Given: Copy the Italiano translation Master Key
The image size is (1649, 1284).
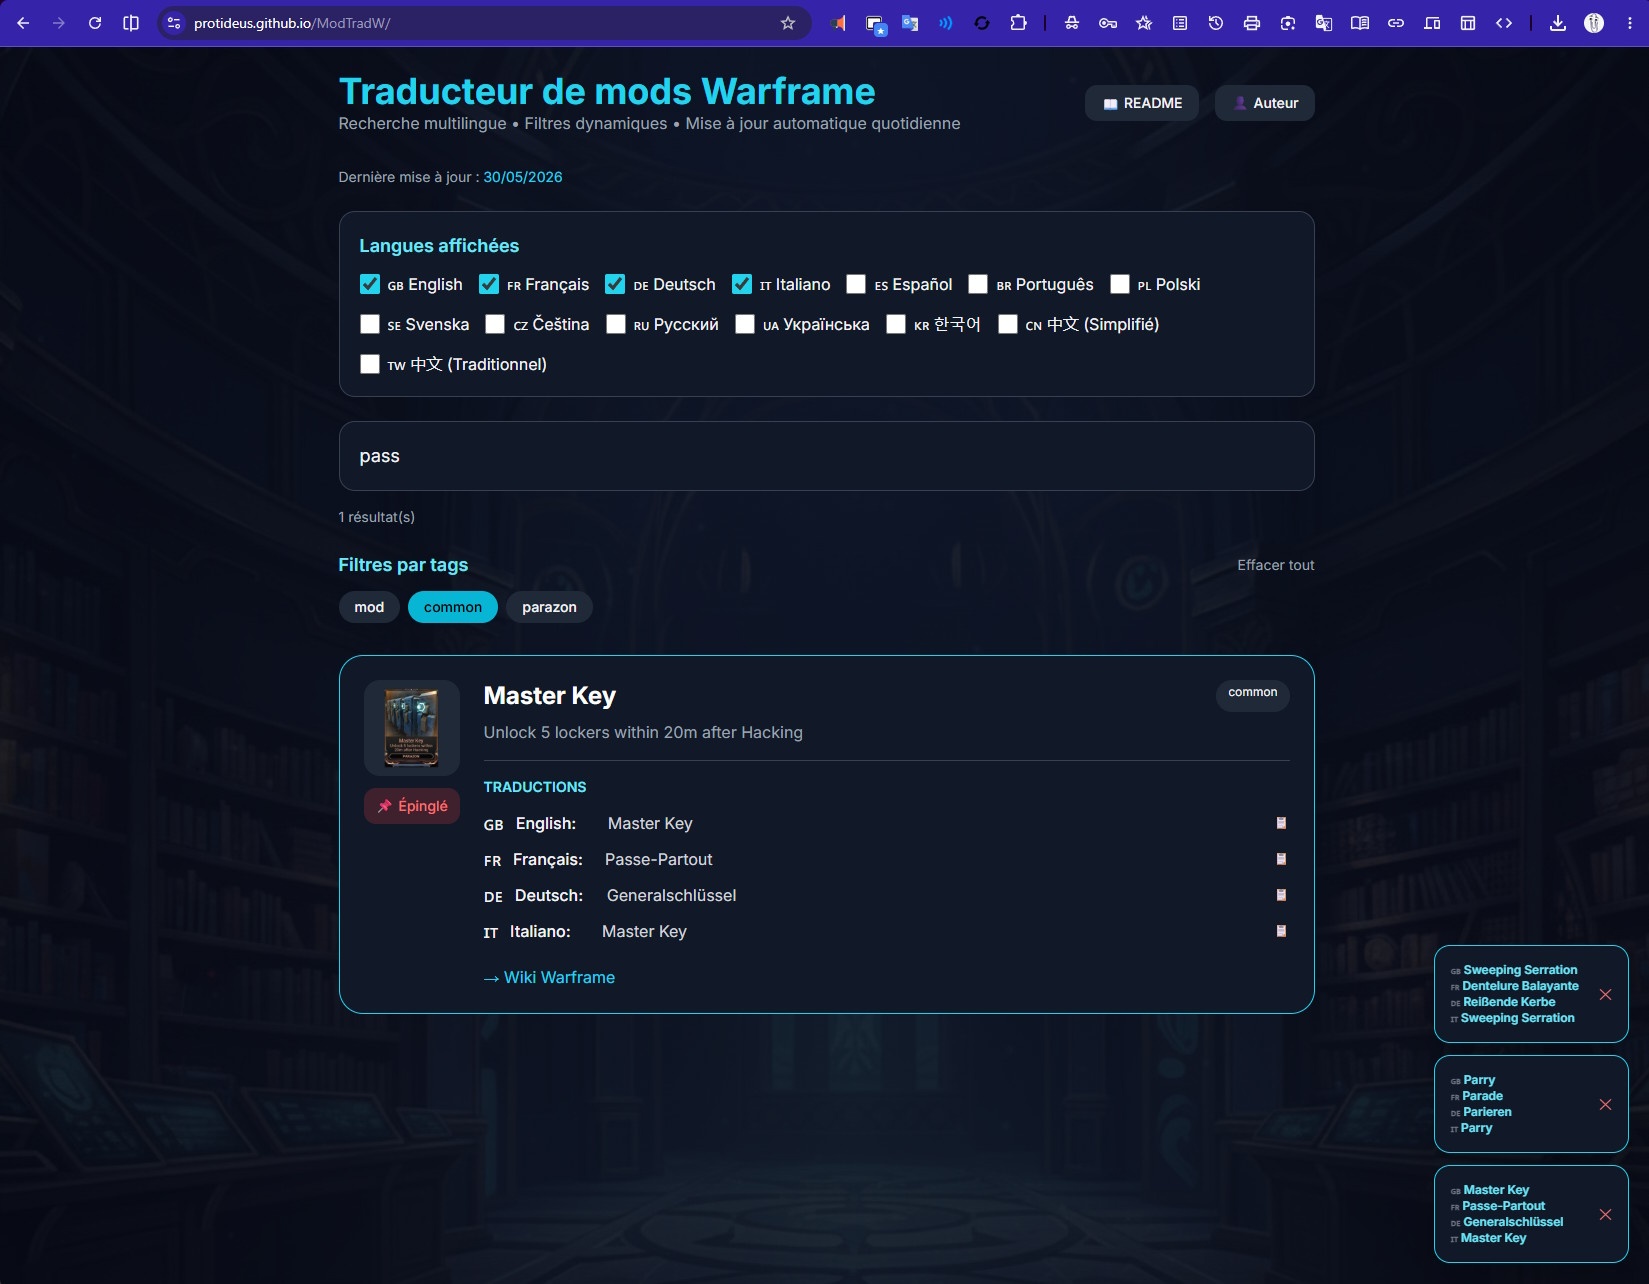Looking at the screenshot, I should (x=1281, y=931).
